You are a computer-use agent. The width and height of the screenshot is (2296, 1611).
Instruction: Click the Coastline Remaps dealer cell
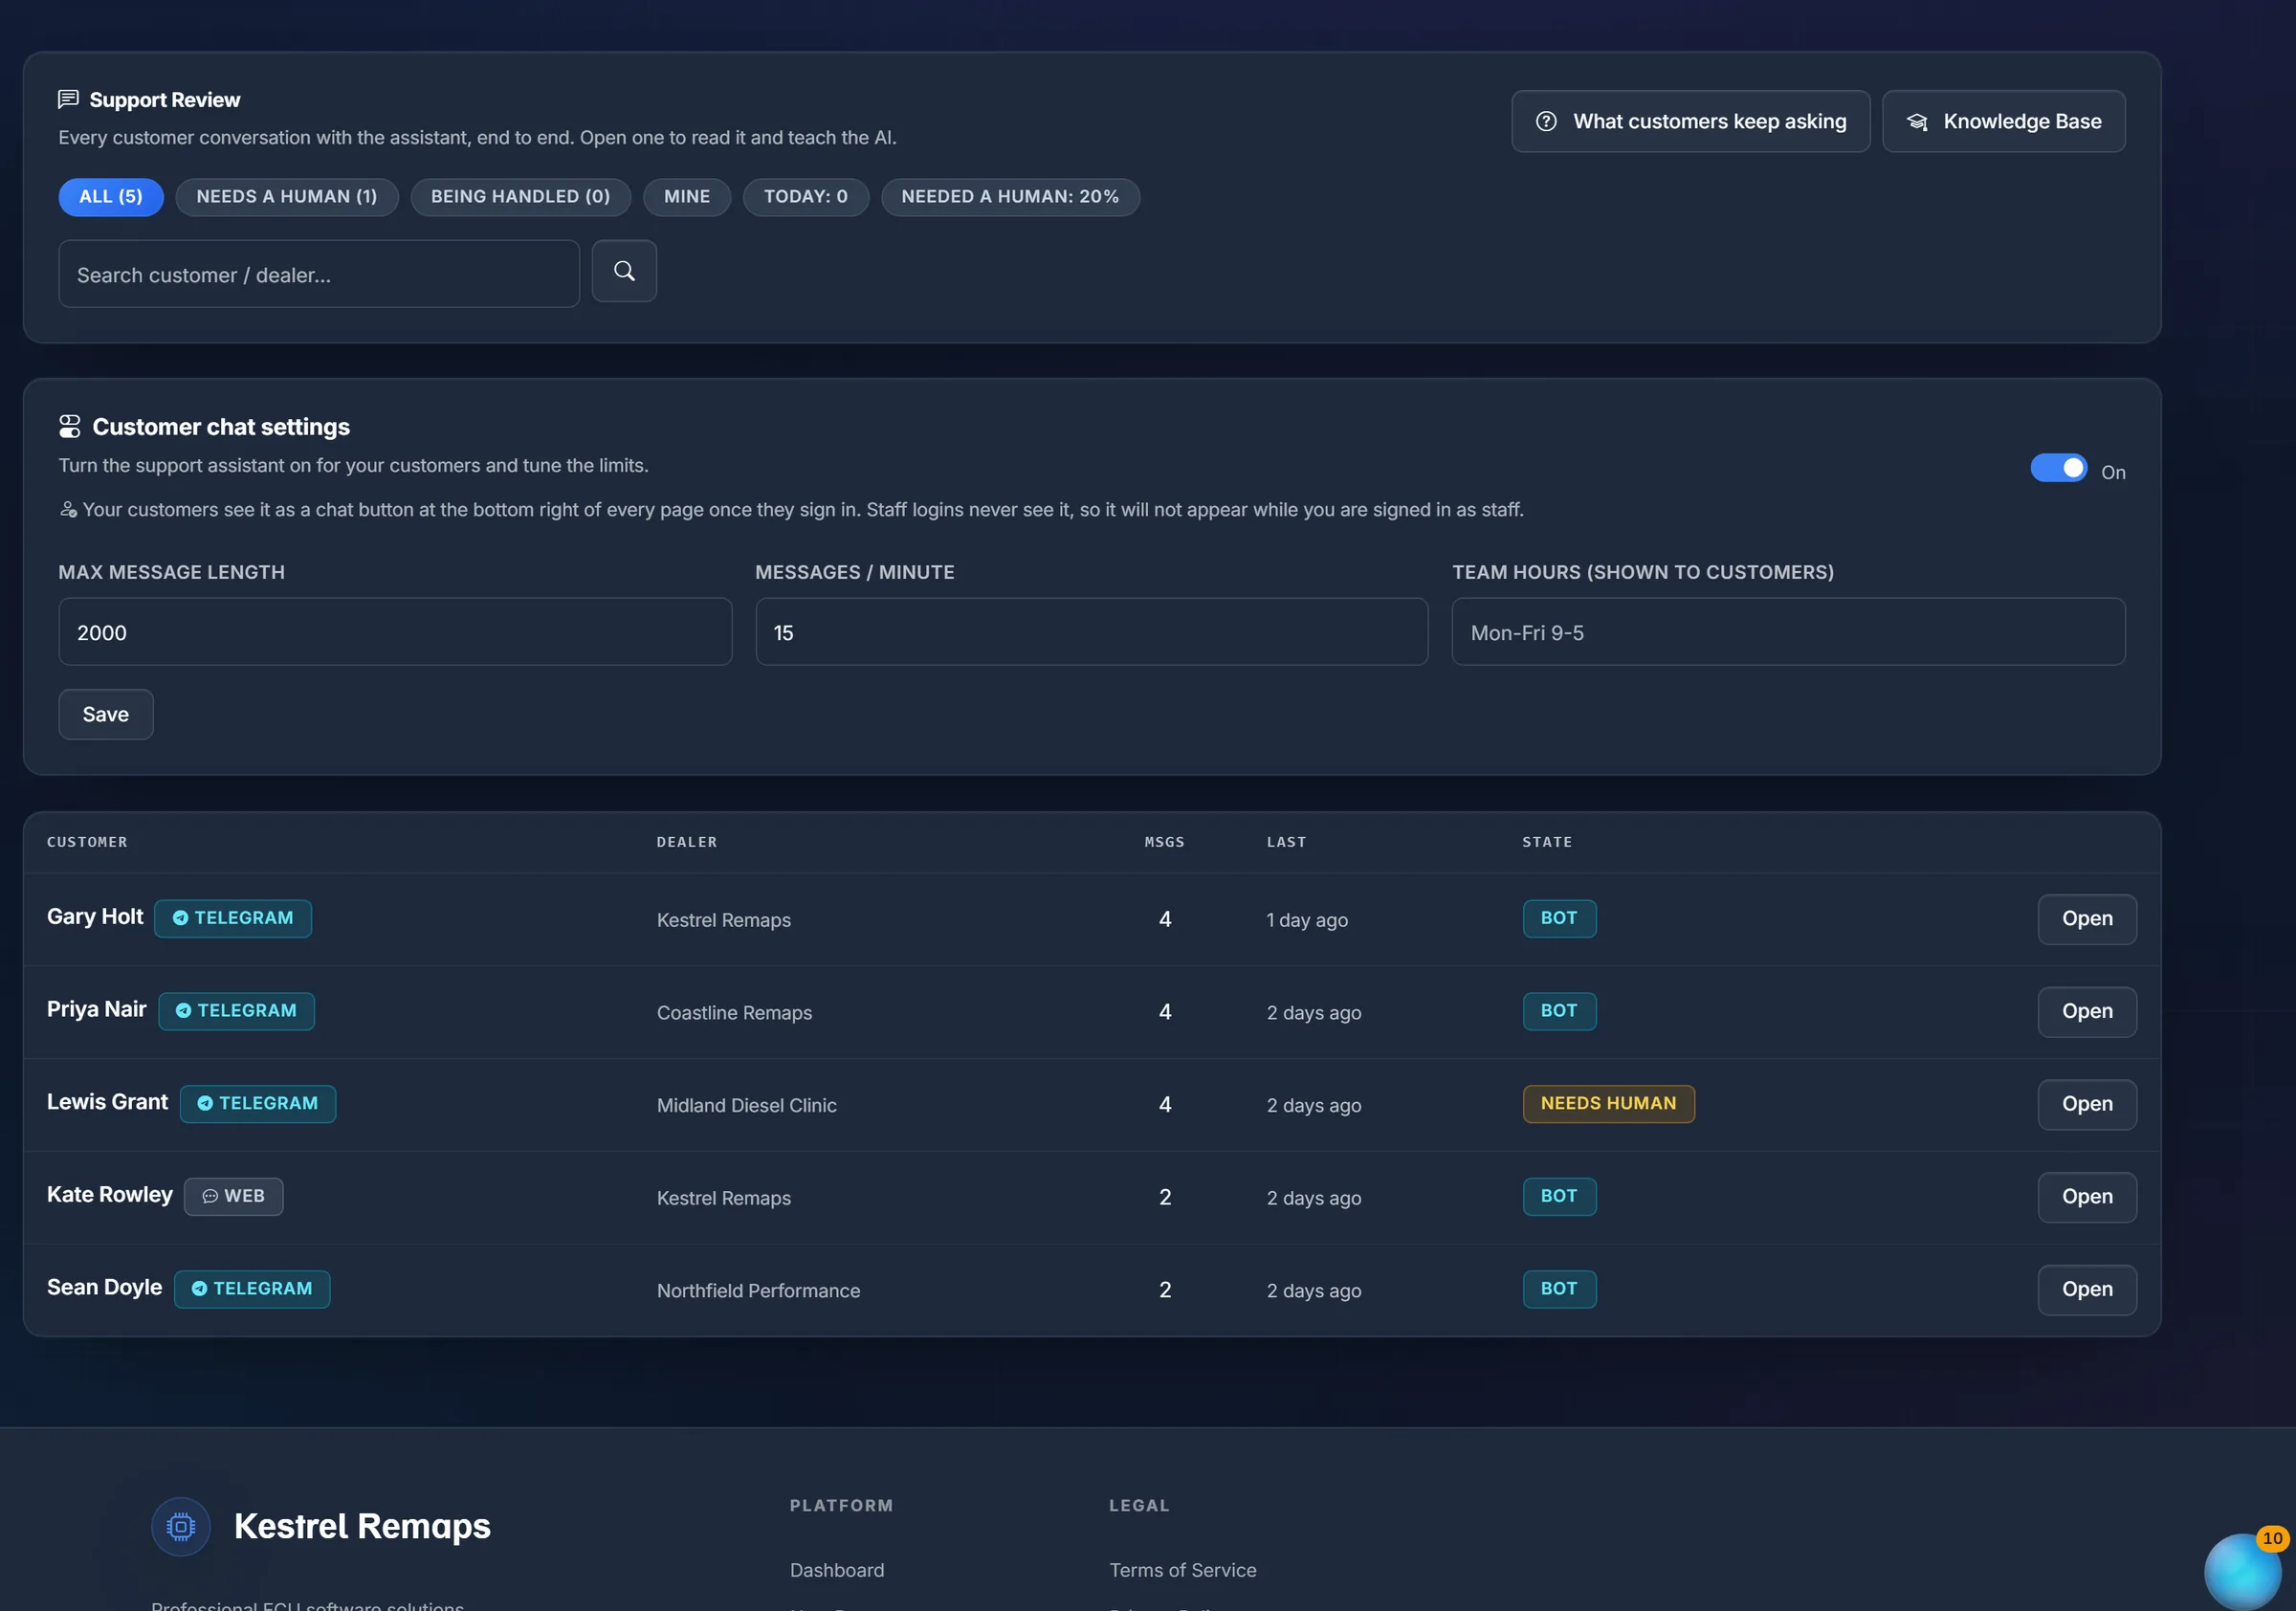click(734, 1012)
